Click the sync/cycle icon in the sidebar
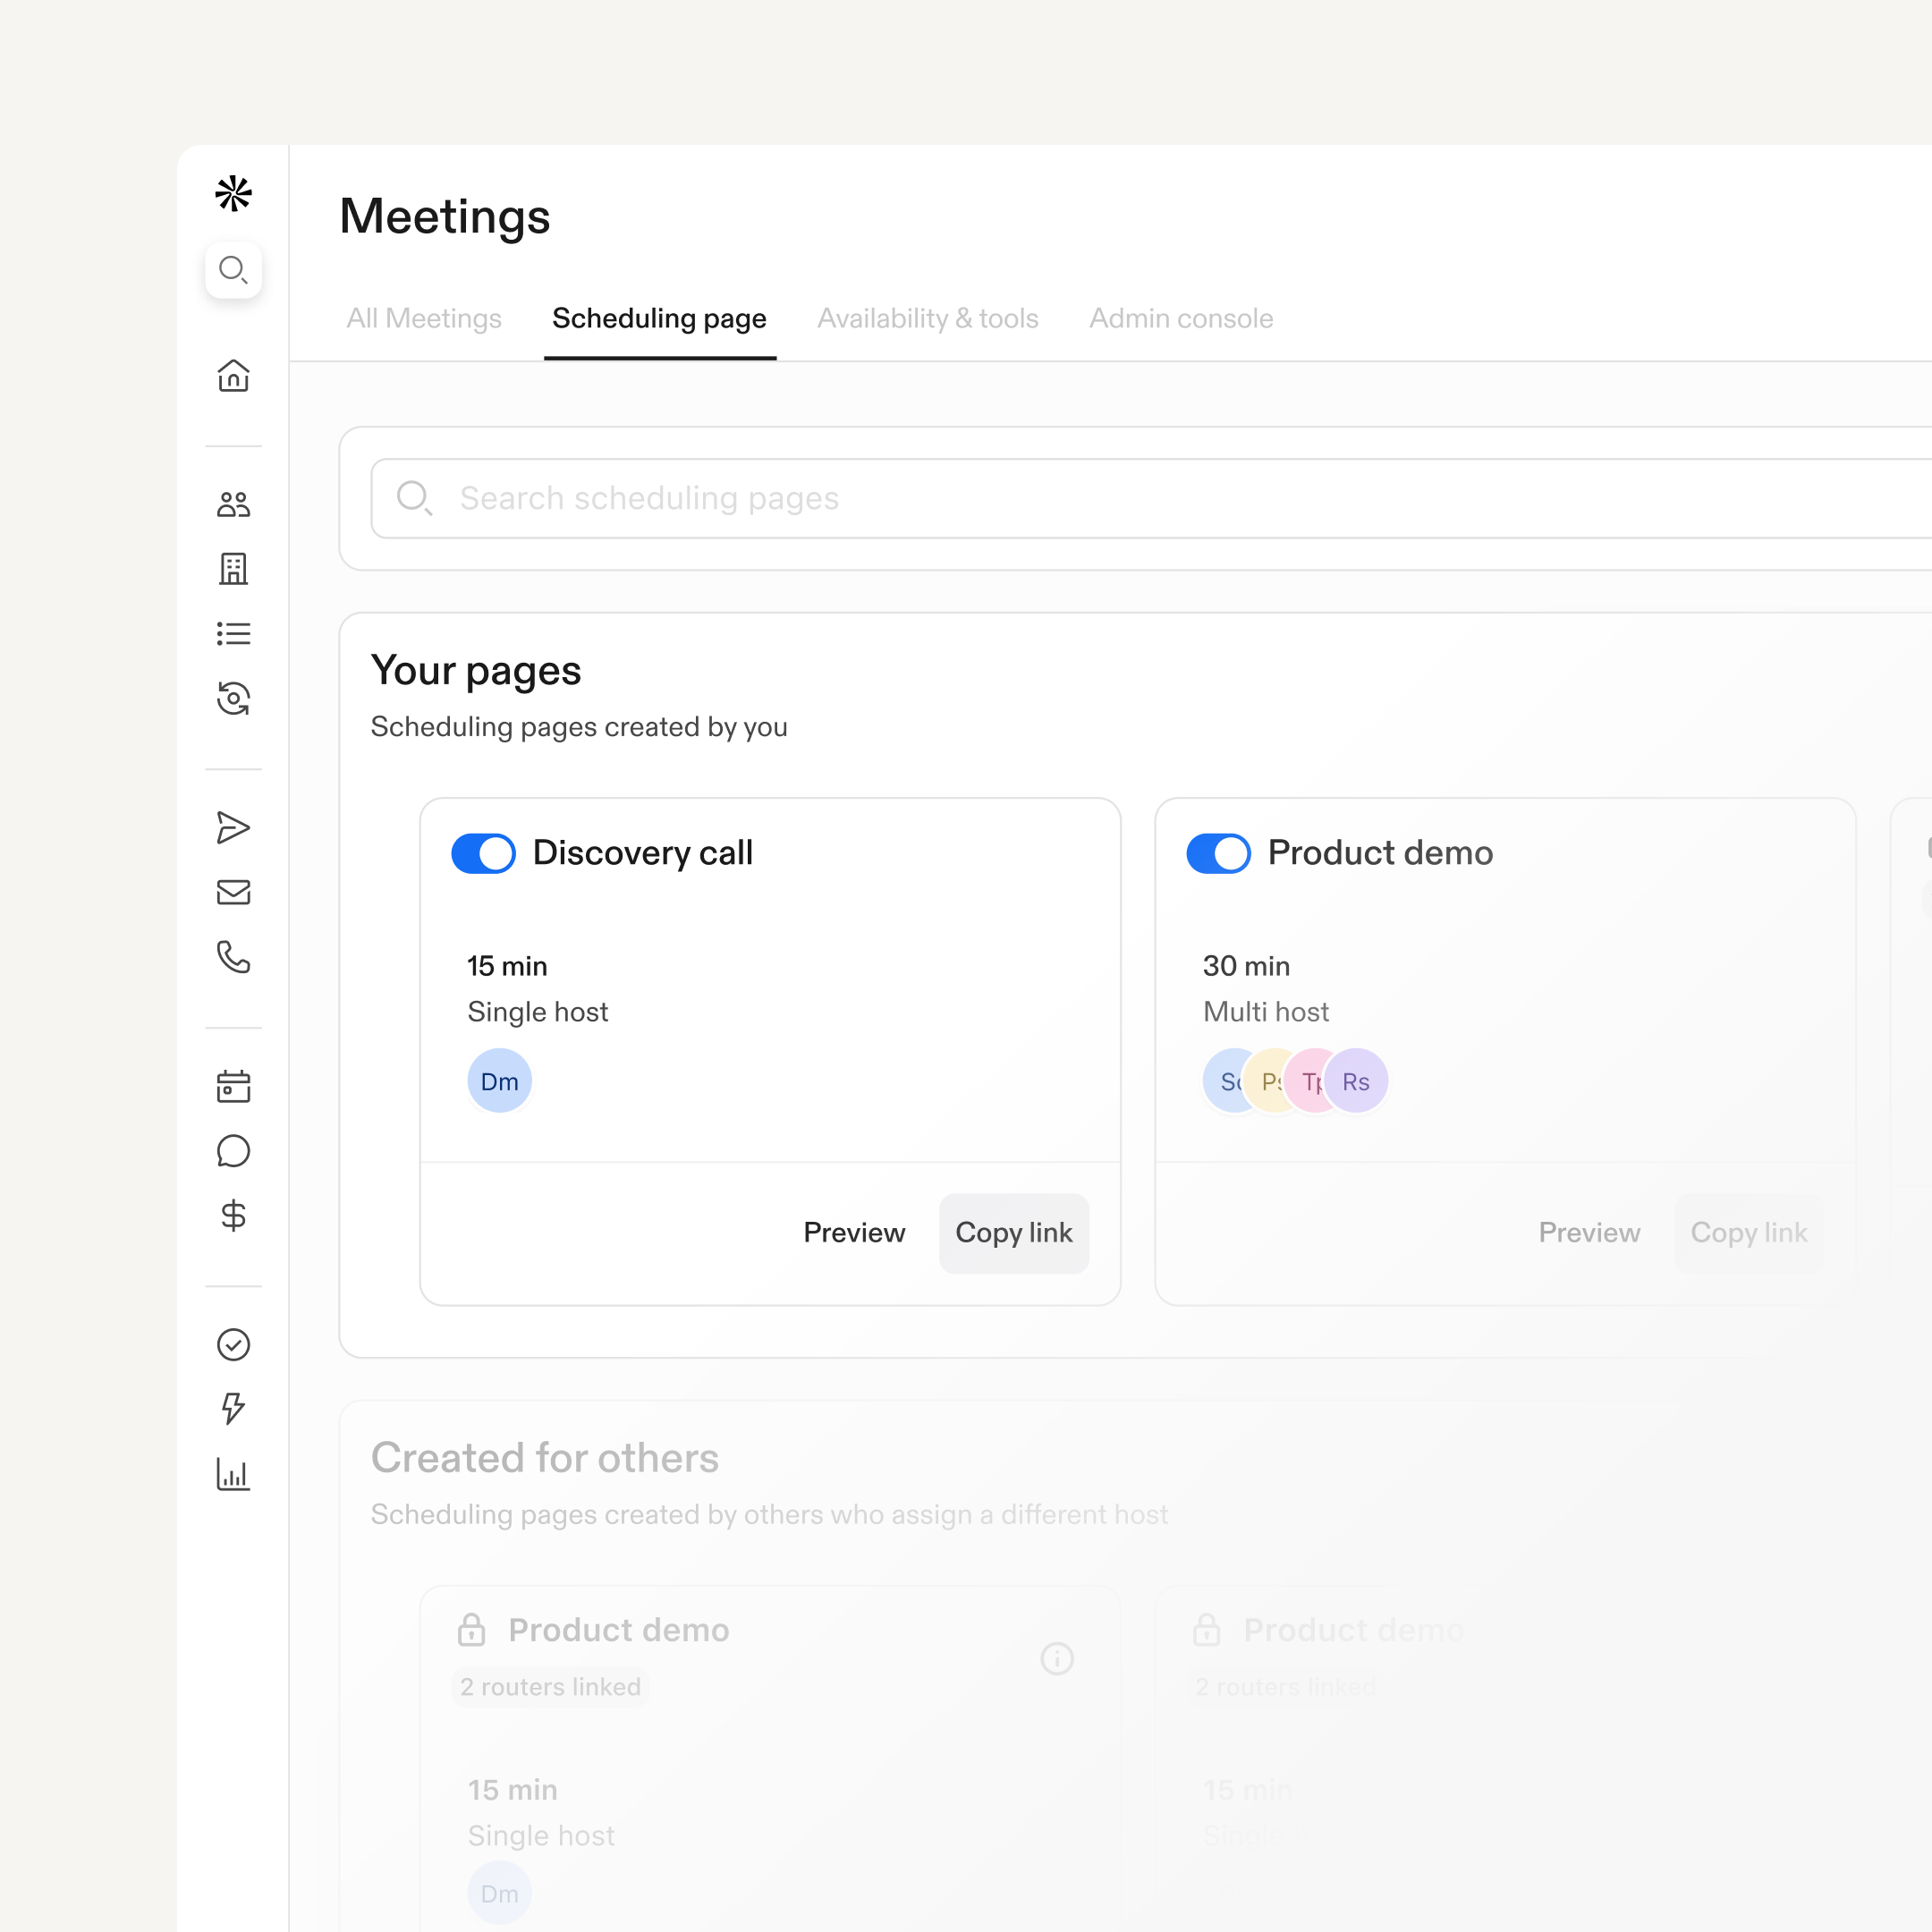This screenshot has width=1932, height=1932. (x=233, y=699)
